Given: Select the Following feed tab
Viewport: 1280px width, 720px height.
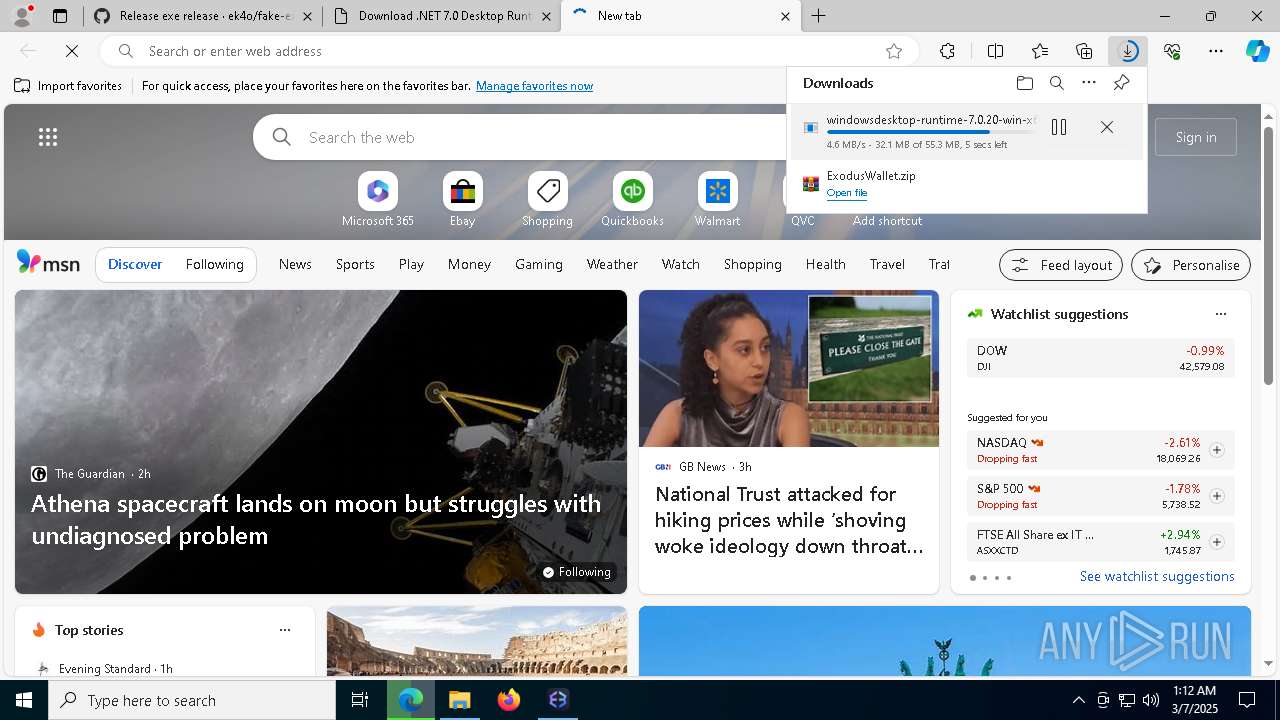Looking at the screenshot, I should [x=214, y=264].
